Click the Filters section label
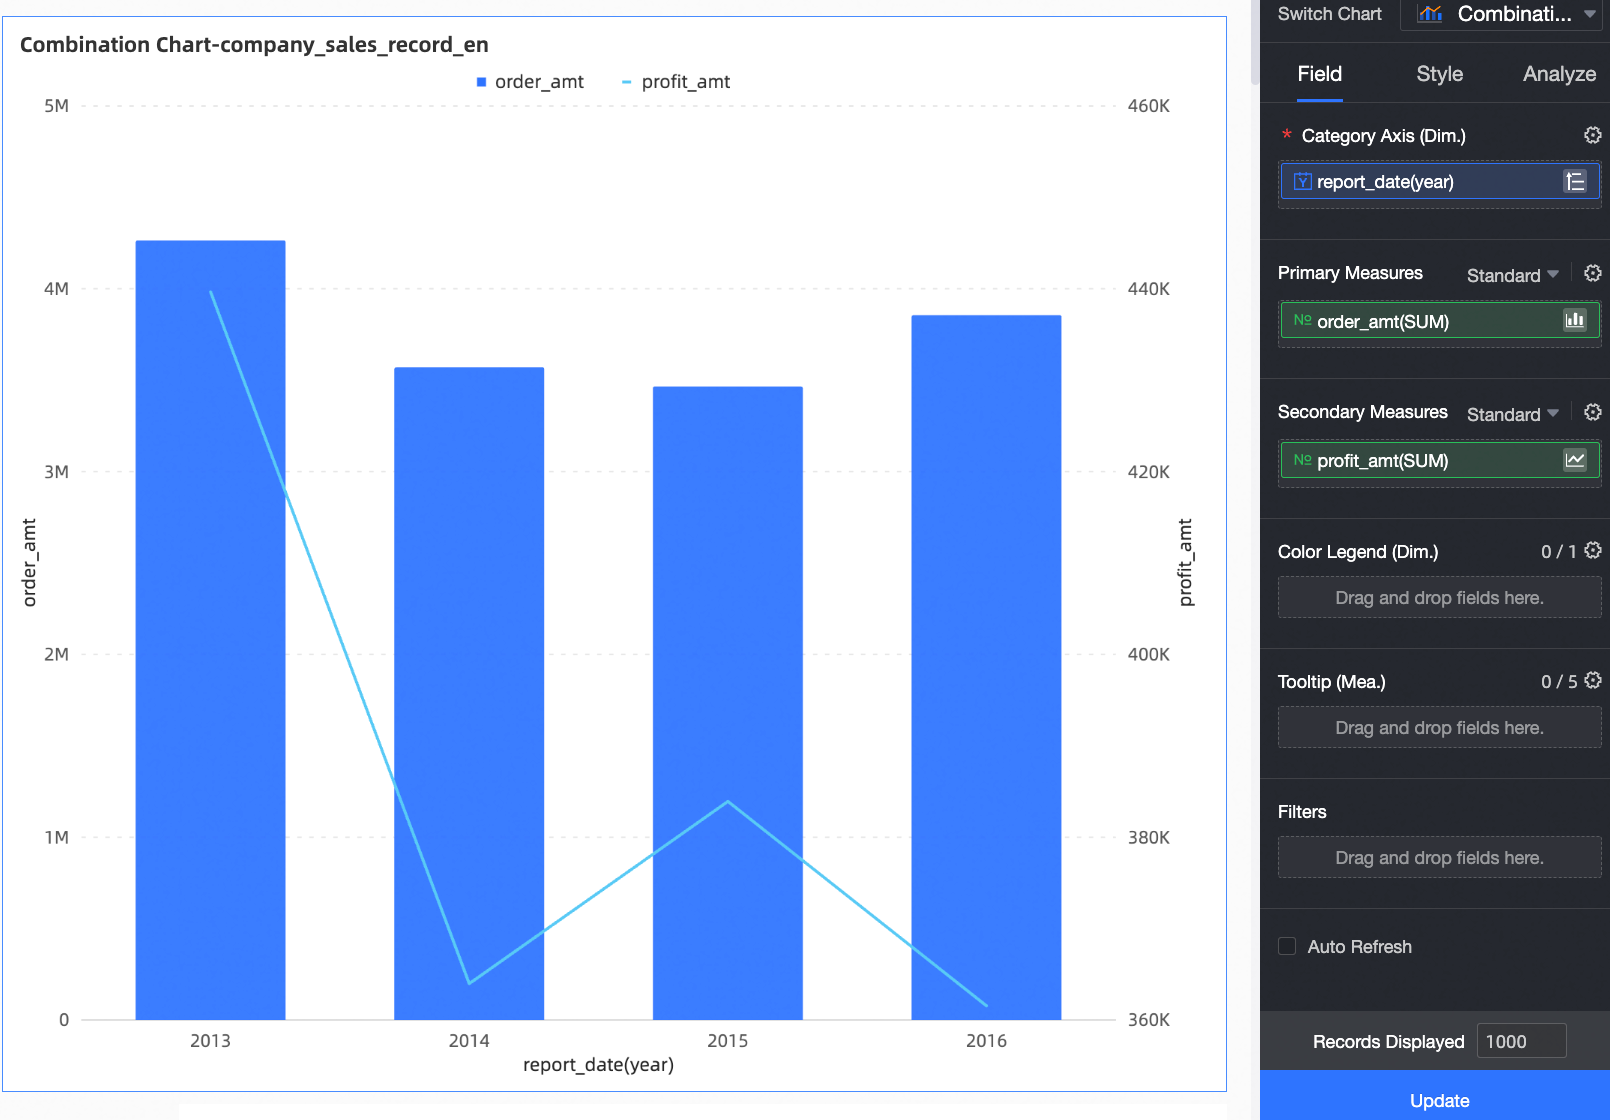This screenshot has width=1610, height=1120. 1302,812
